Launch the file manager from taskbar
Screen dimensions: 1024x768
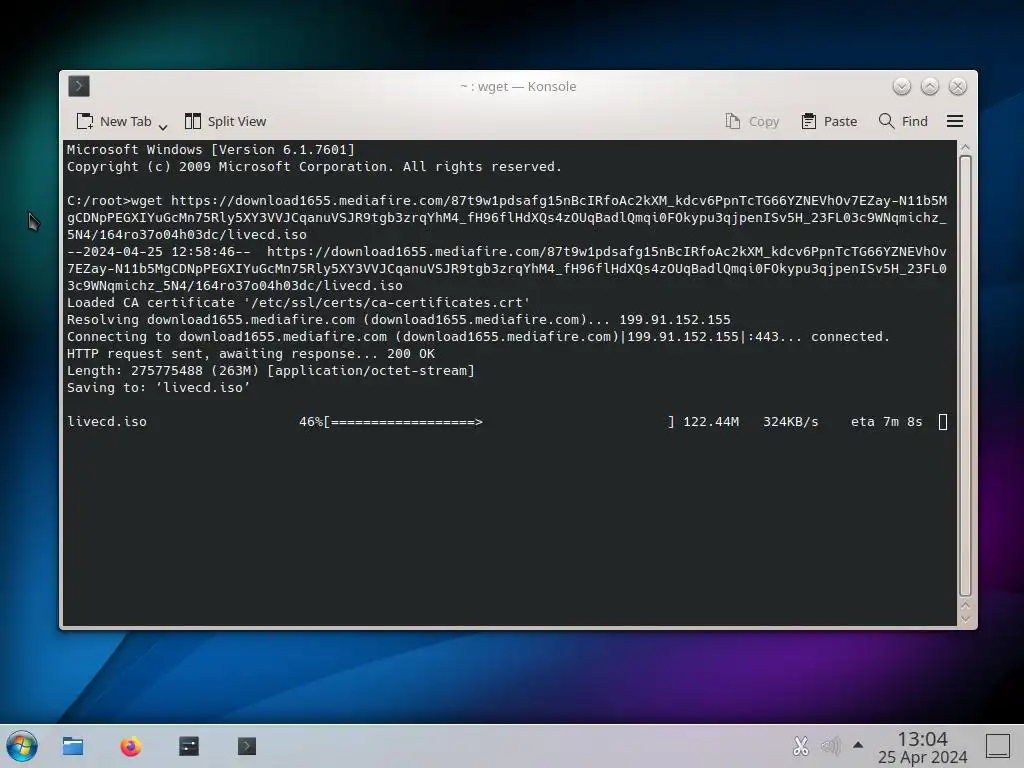tap(72, 746)
